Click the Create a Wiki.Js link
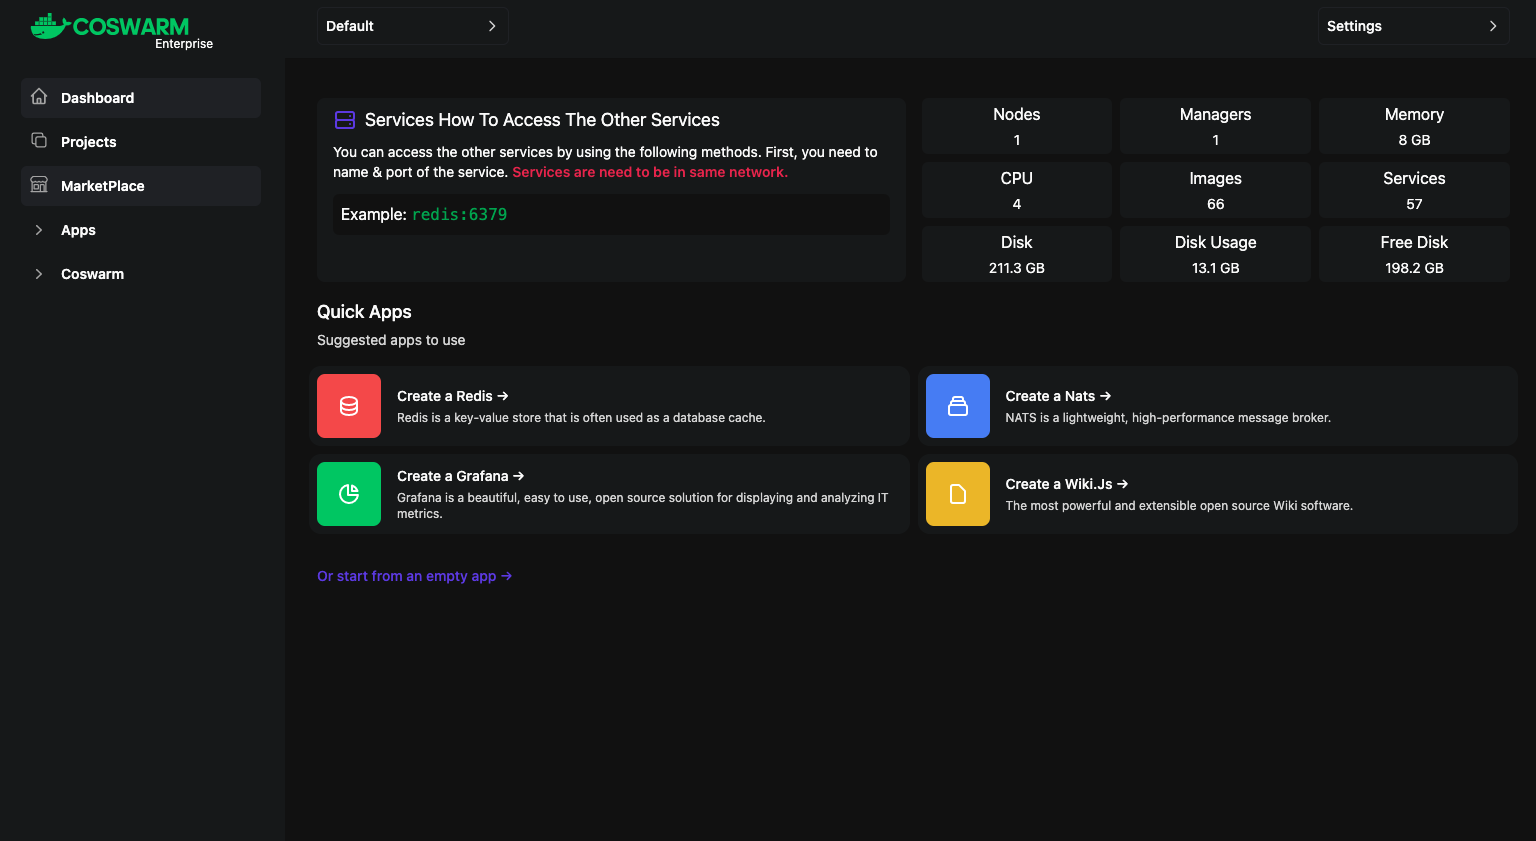The height and width of the screenshot is (841, 1536). 1067,484
